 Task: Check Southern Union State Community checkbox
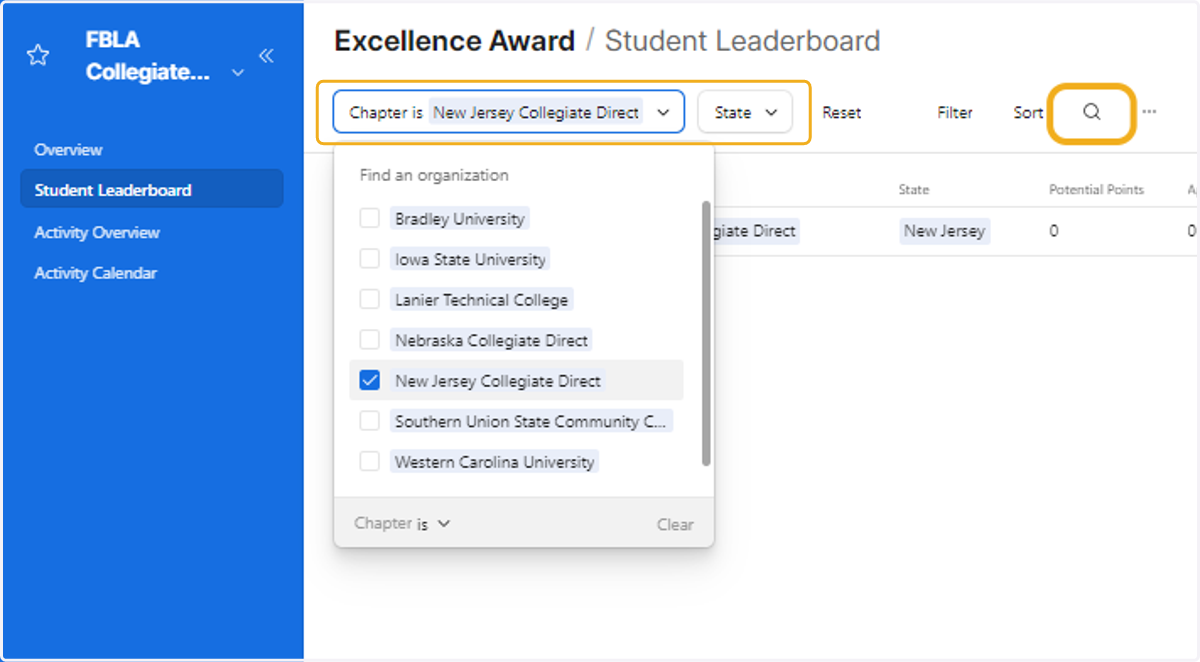[370, 421]
